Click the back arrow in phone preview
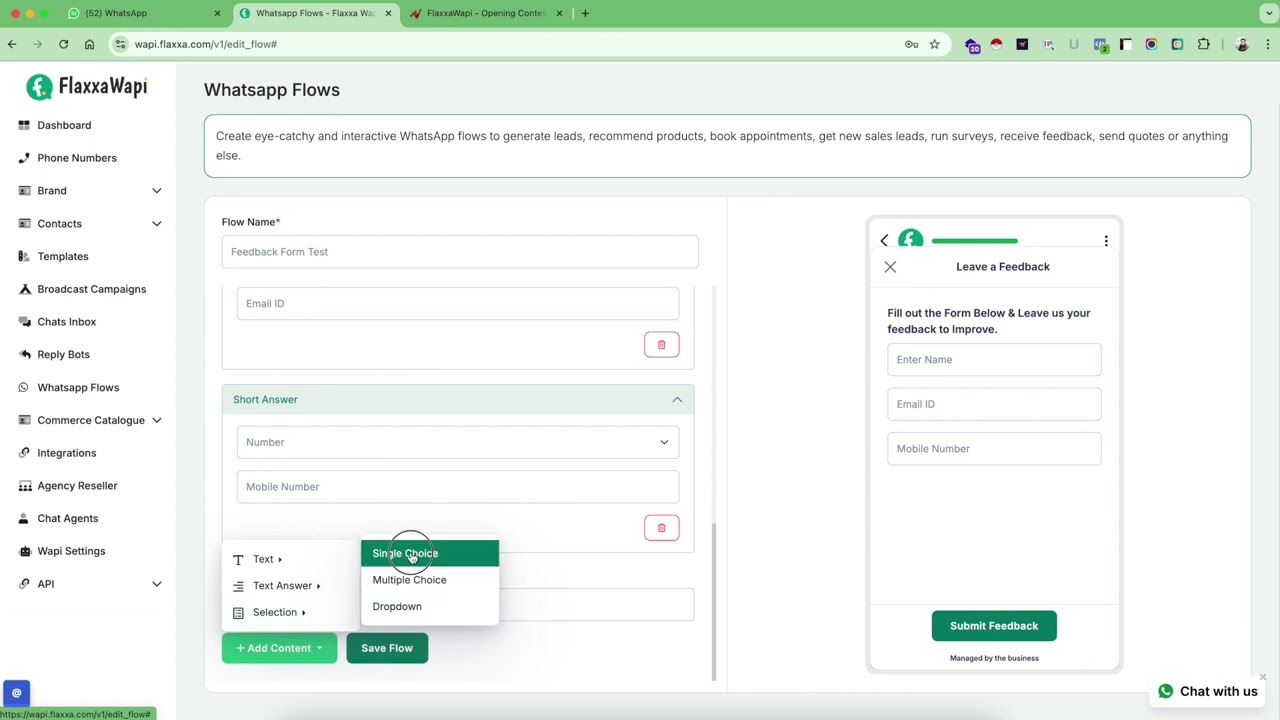This screenshot has height=720, width=1280. click(884, 240)
